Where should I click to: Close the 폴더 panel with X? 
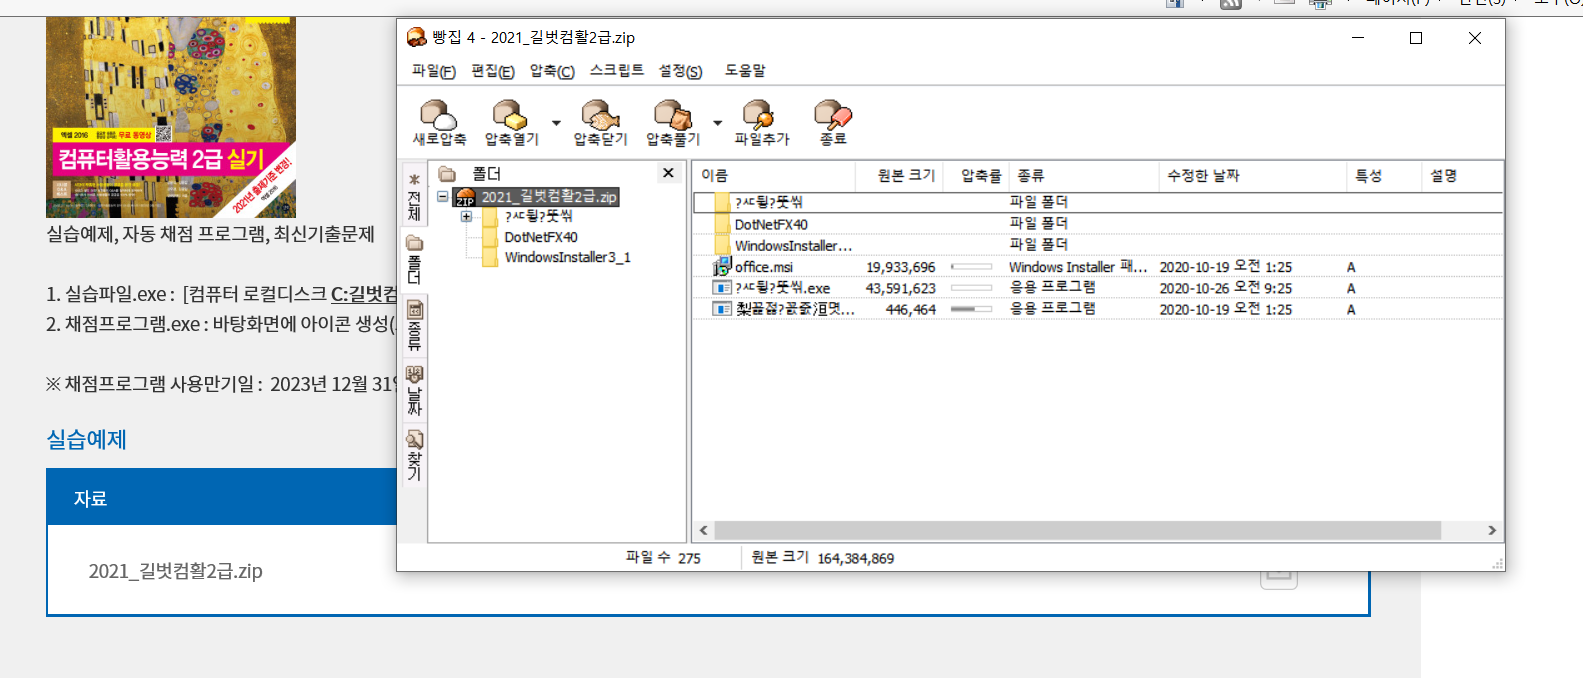668,174
